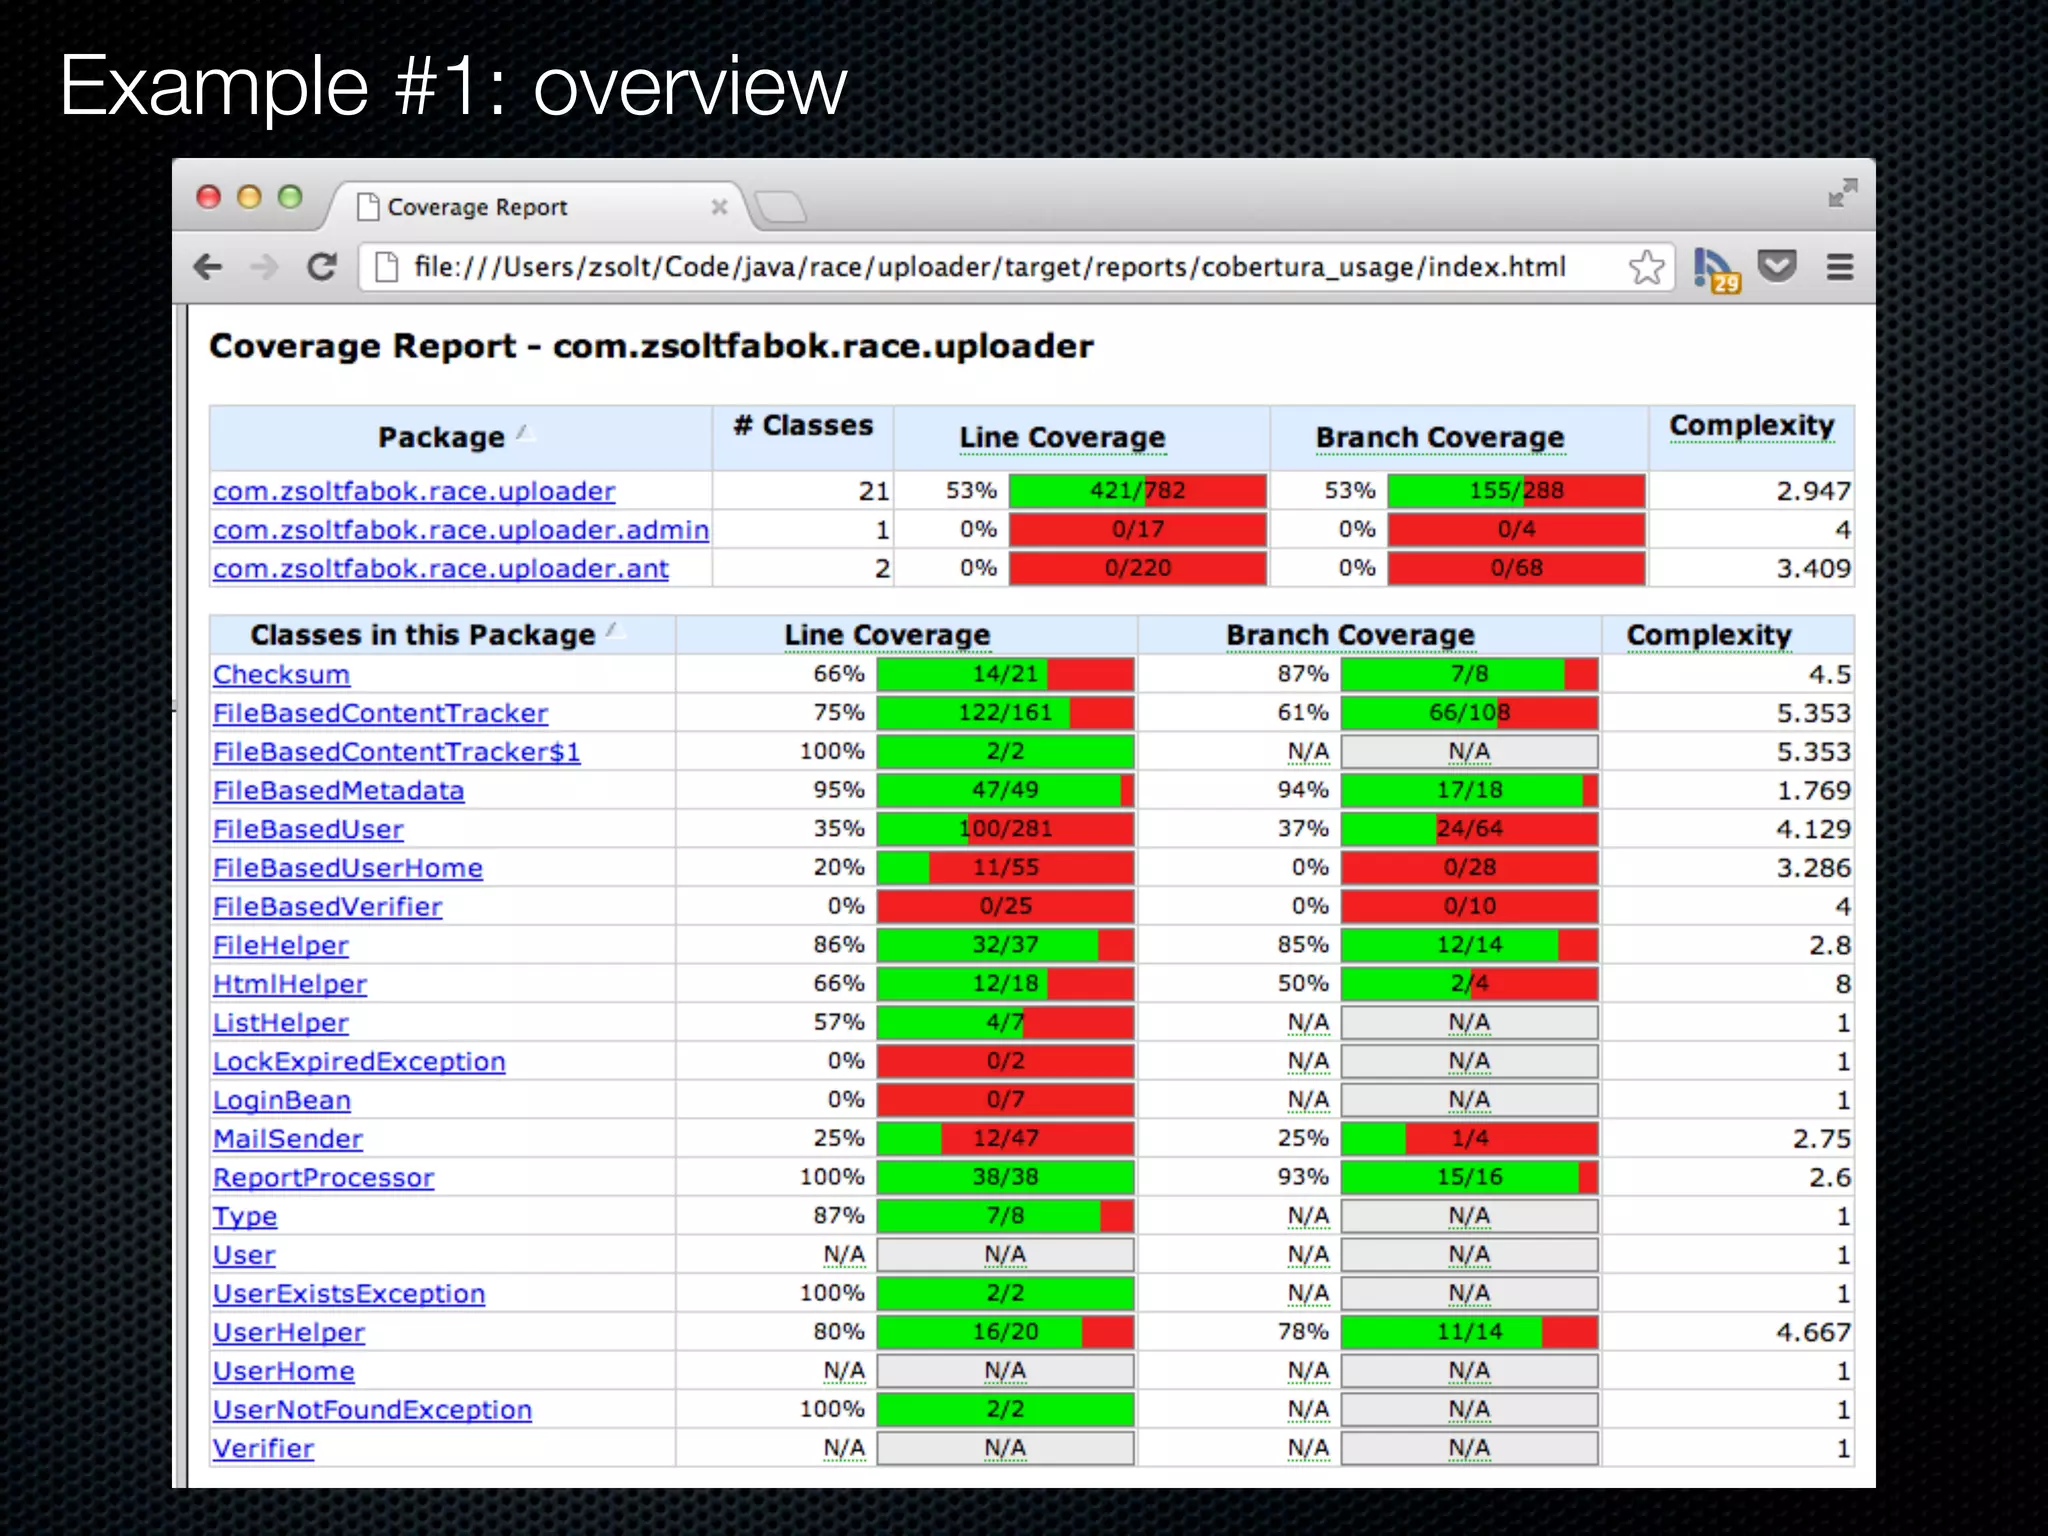Click the 66/108 branch coverage bar
Image resolution: width=2048 pixels, height=1536 pixels.
coord(1469,713)
